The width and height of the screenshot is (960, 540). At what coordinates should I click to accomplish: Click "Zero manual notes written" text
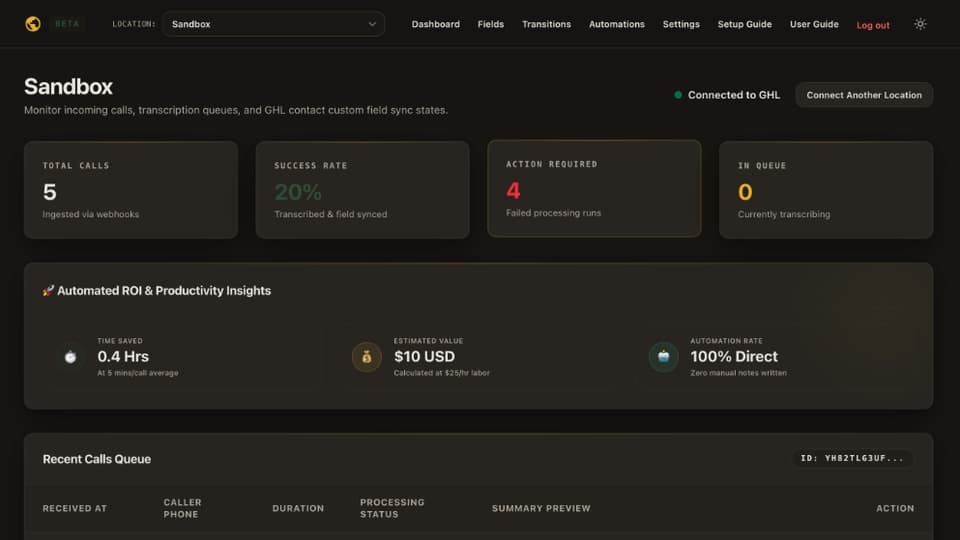coord(738,373)
